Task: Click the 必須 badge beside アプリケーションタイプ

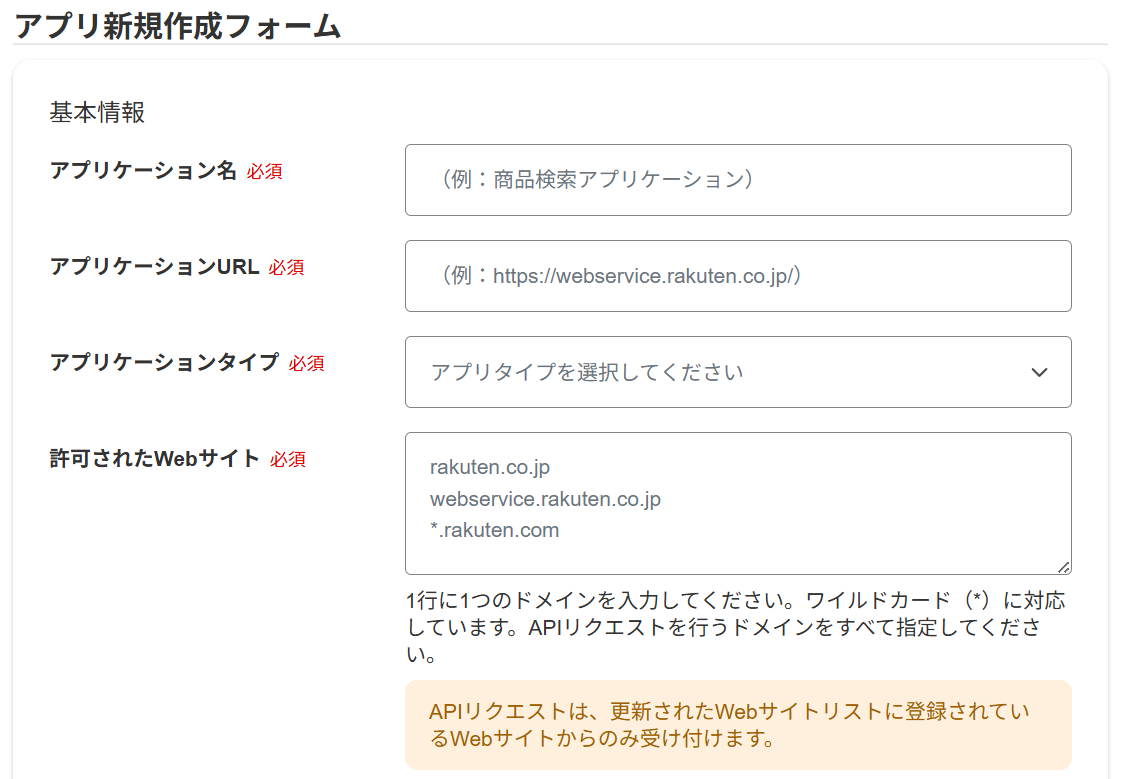Action: tap(307, 364)
